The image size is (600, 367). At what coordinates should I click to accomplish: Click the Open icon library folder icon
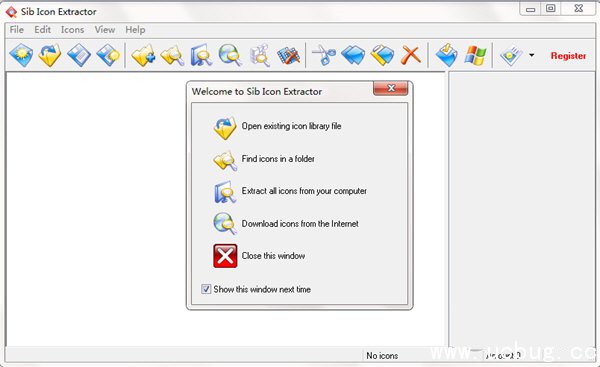(x=50, y=55)
